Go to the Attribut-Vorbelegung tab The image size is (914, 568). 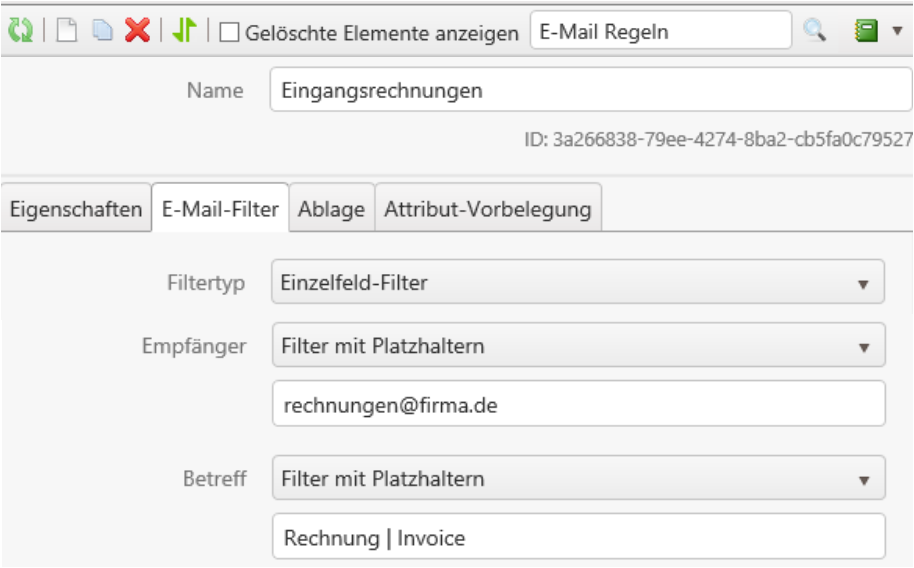click(x=488, y=210)
